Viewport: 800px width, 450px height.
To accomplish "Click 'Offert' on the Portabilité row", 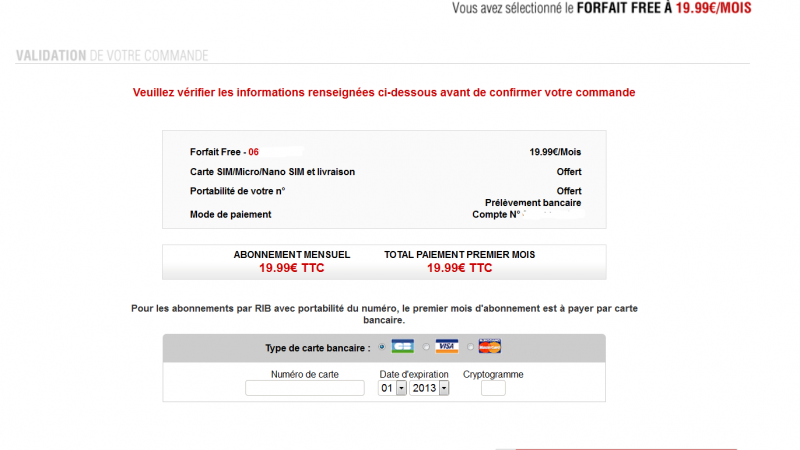I will [569, 191].
